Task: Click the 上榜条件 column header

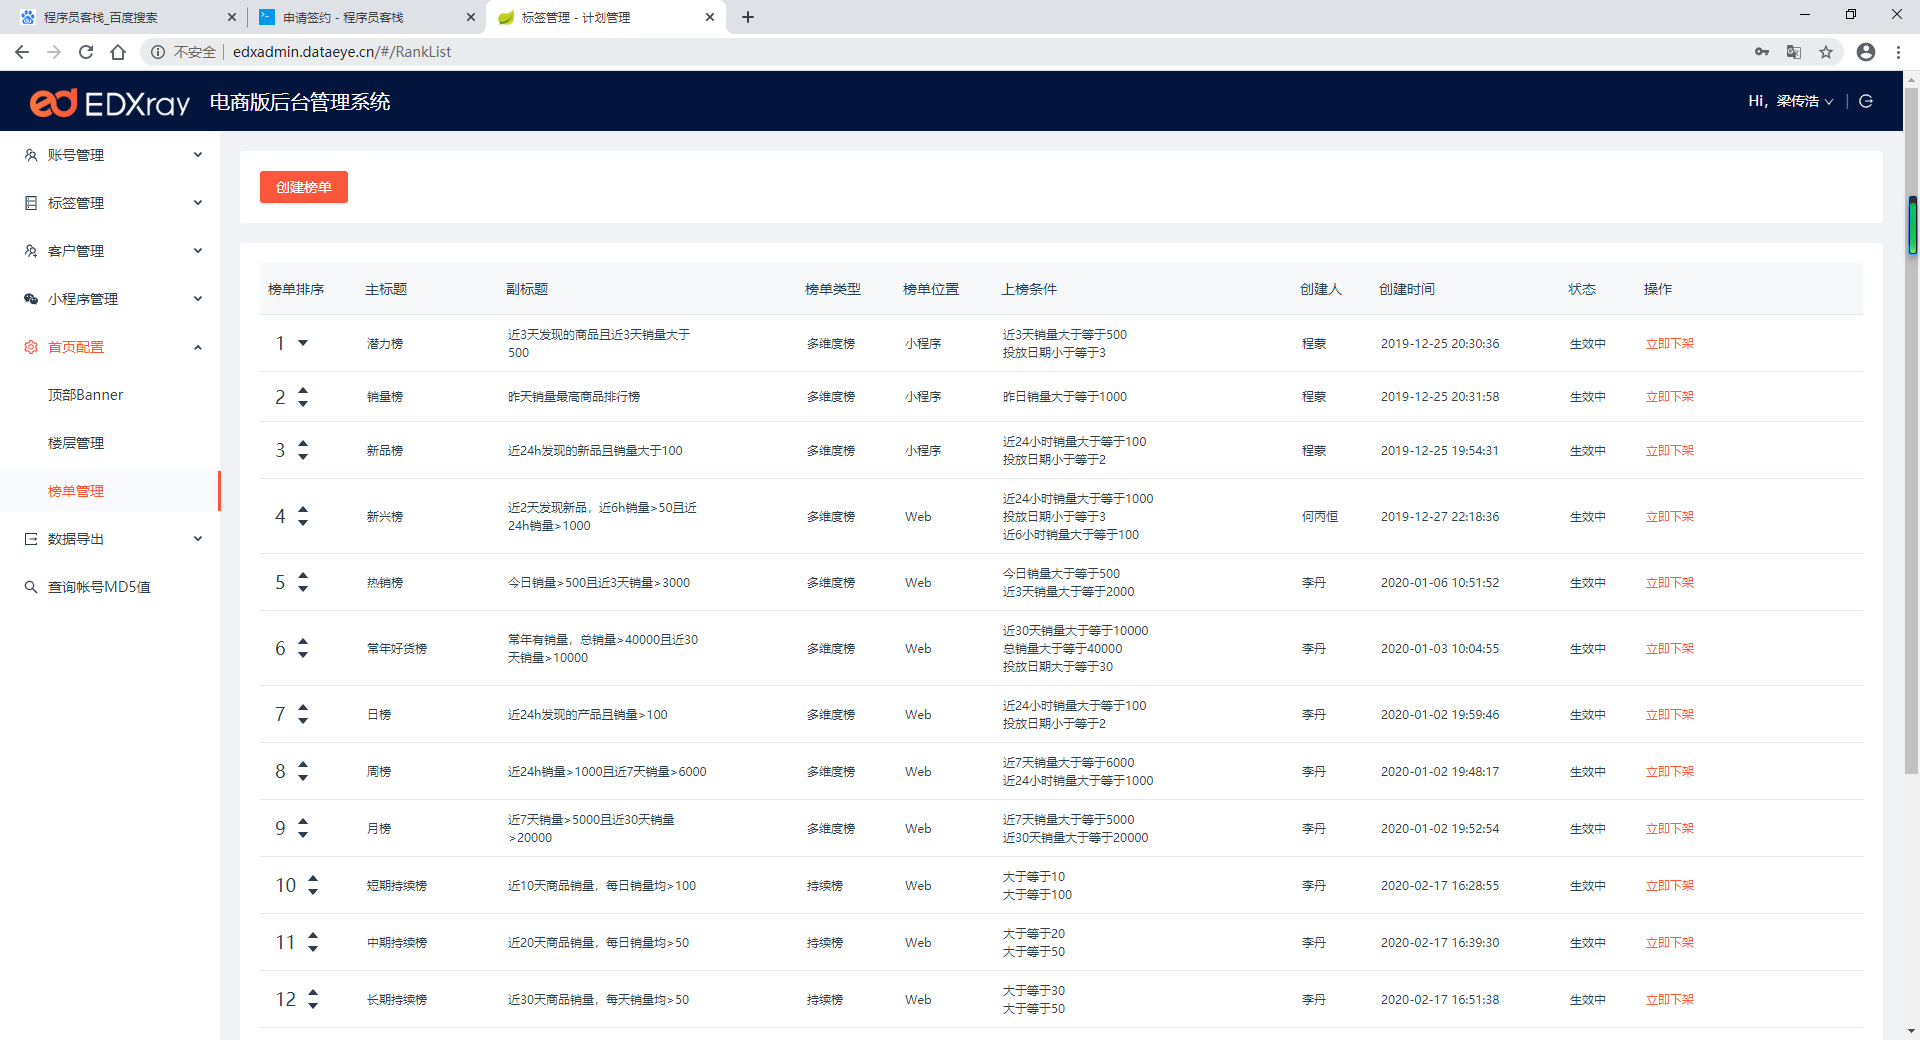Action: pyautogui.click(x=1029, y=289)
